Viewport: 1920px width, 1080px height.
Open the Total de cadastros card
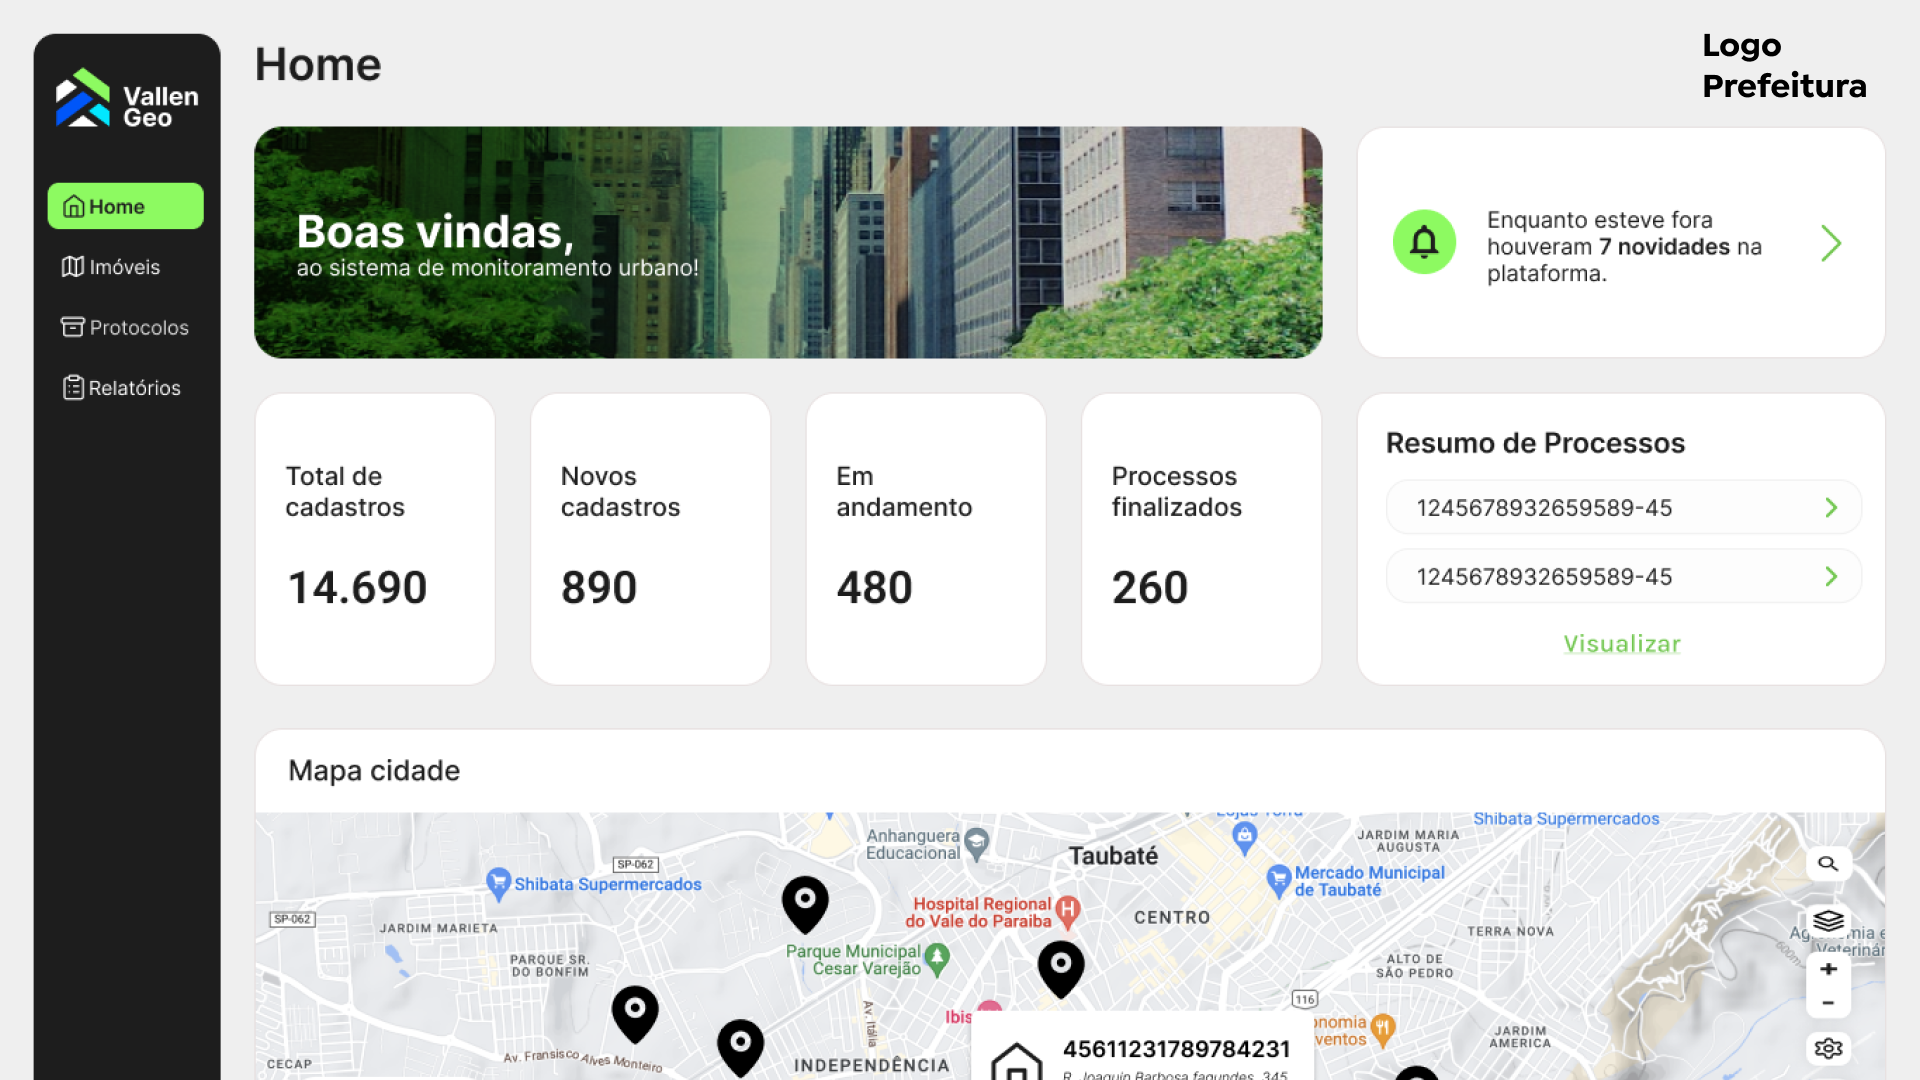click(x=375, y=539)
